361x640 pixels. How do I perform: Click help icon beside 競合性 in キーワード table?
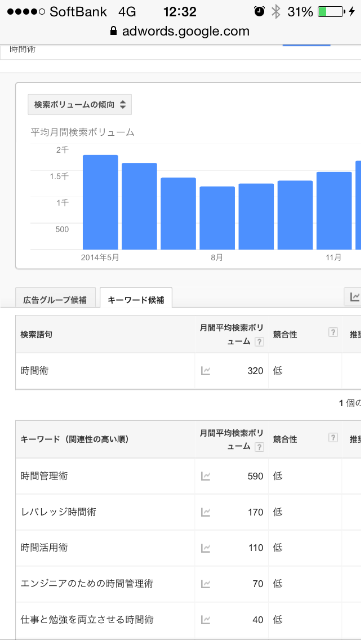point(333,437)
